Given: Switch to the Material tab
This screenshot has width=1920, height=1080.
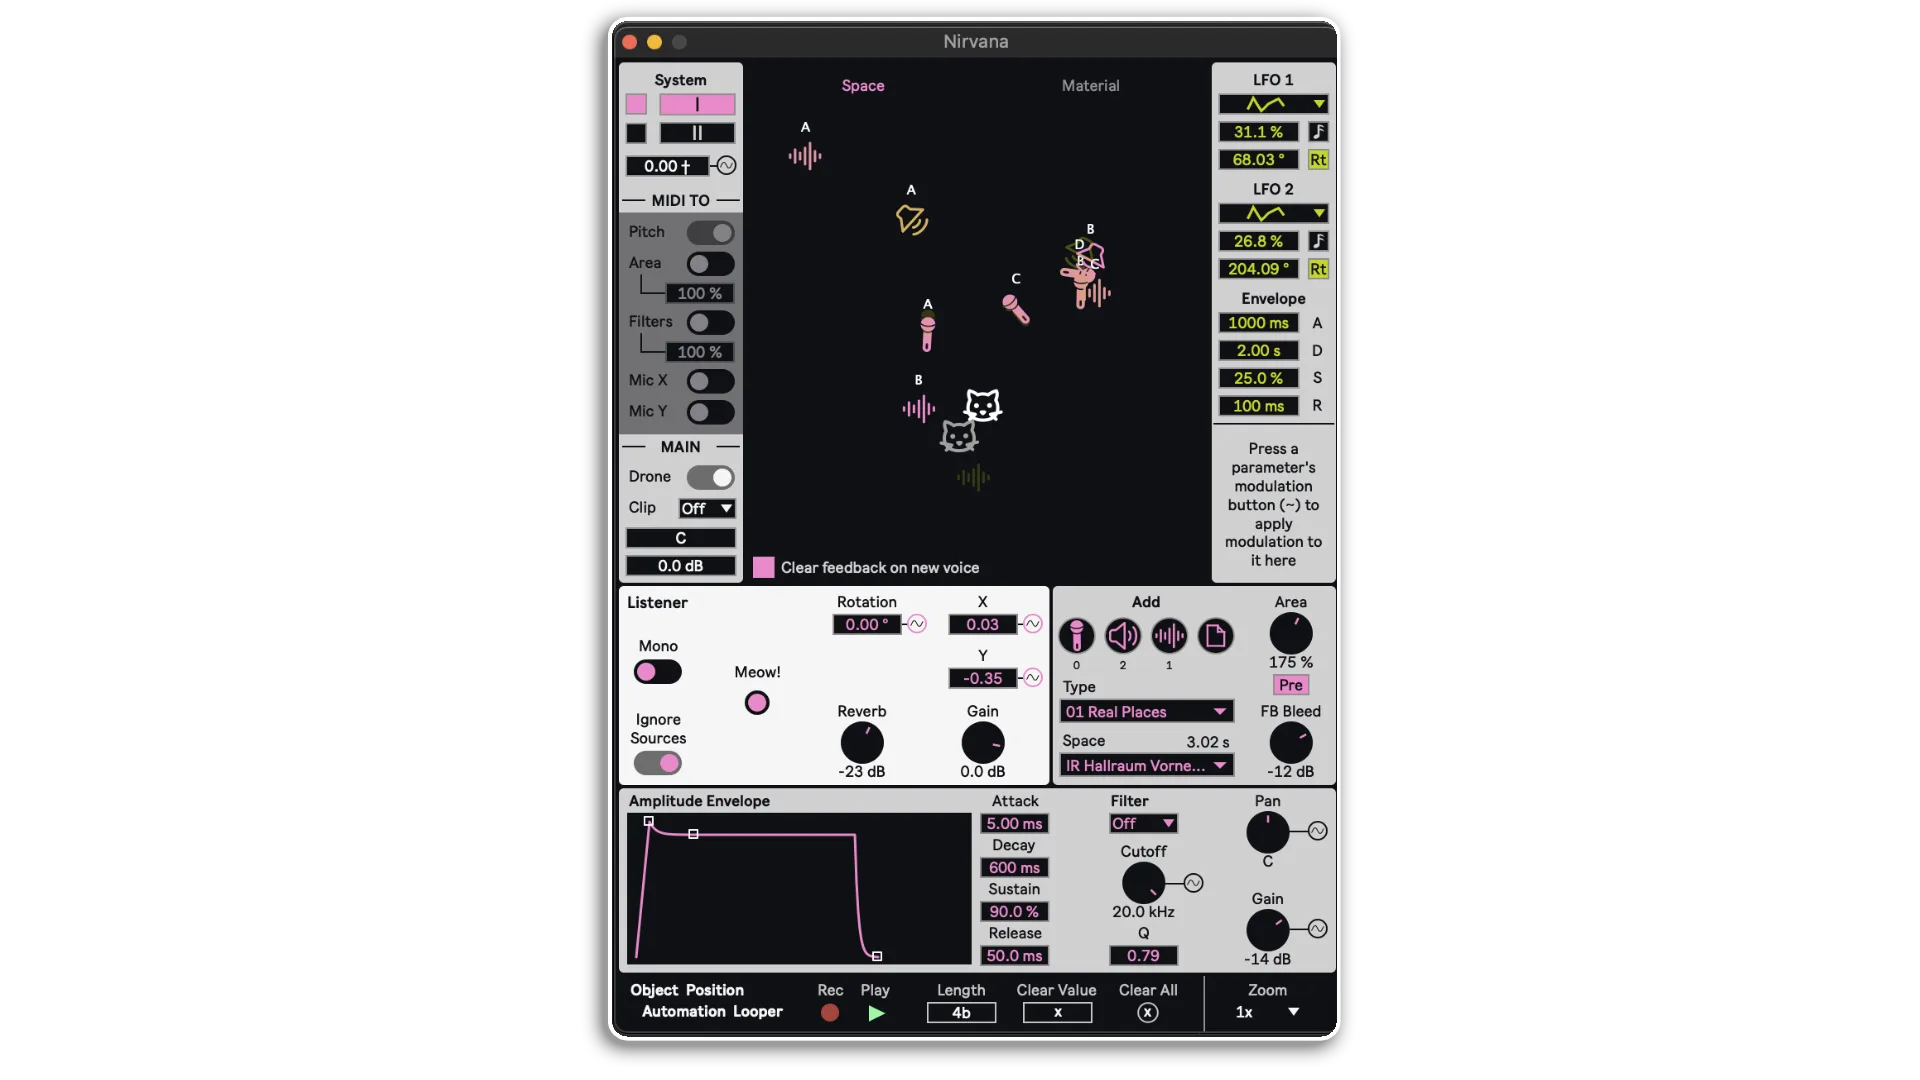Looking at the screenshot, I should pos(1090,86).
